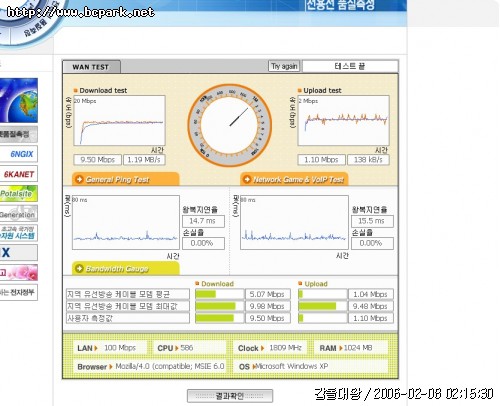
Task: Click the 5.07 Mbps value
Action: (x=267, y=294)
